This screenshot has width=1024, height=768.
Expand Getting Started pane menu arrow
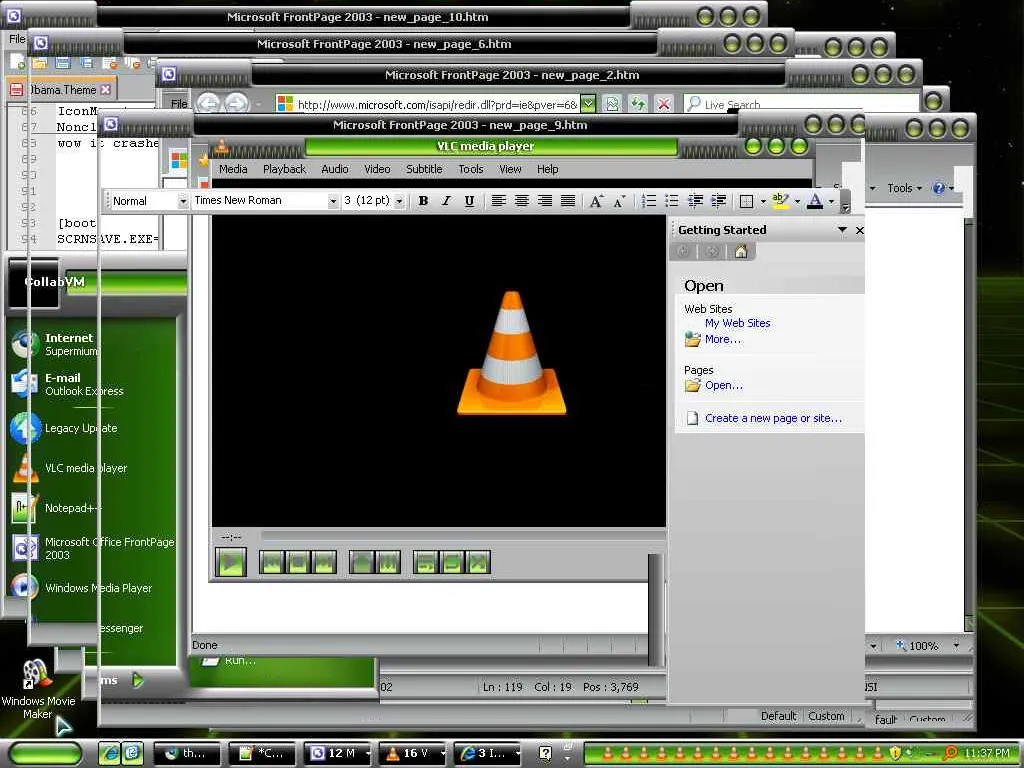(842, 230)
